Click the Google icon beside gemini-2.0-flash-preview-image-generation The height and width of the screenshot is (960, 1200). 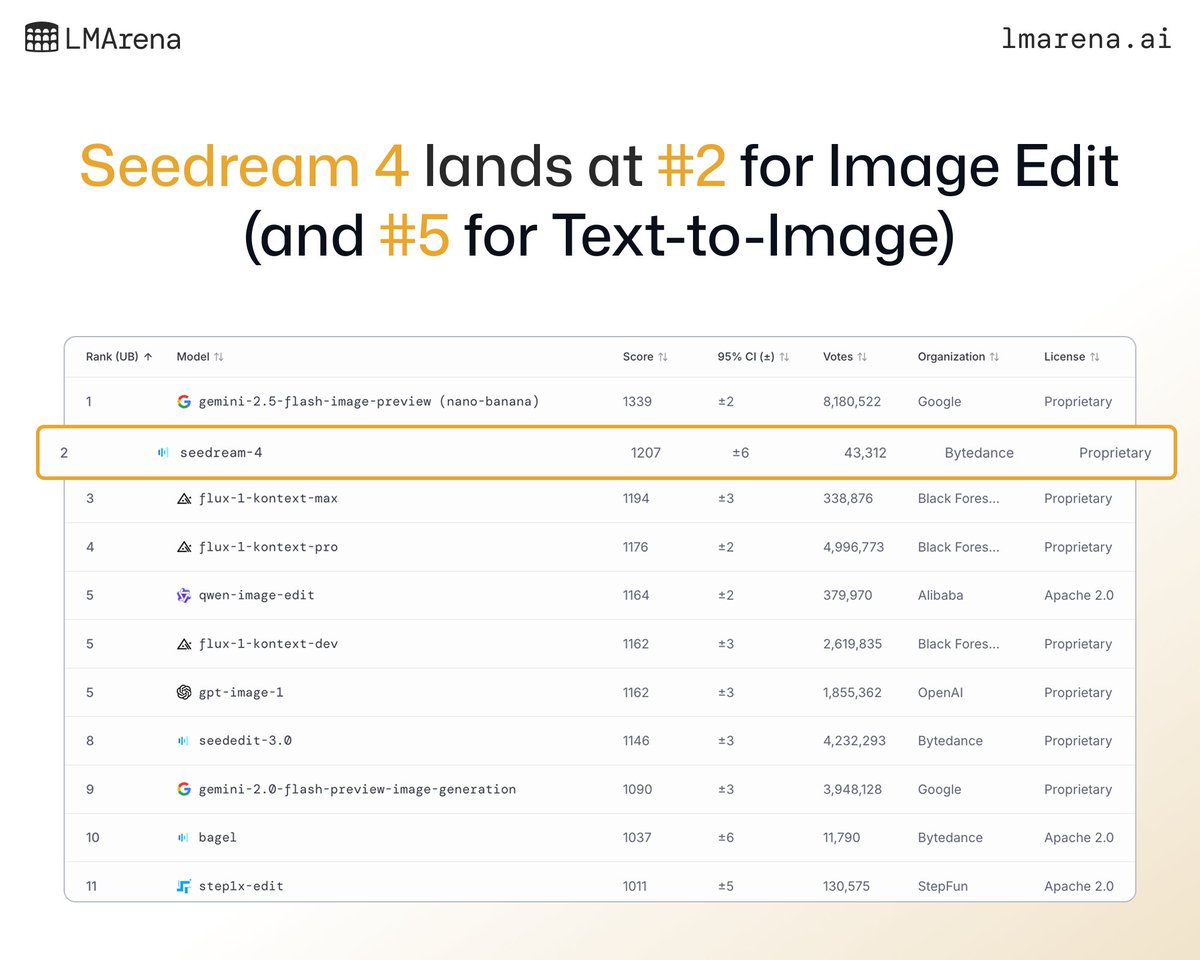coord(184,789)
